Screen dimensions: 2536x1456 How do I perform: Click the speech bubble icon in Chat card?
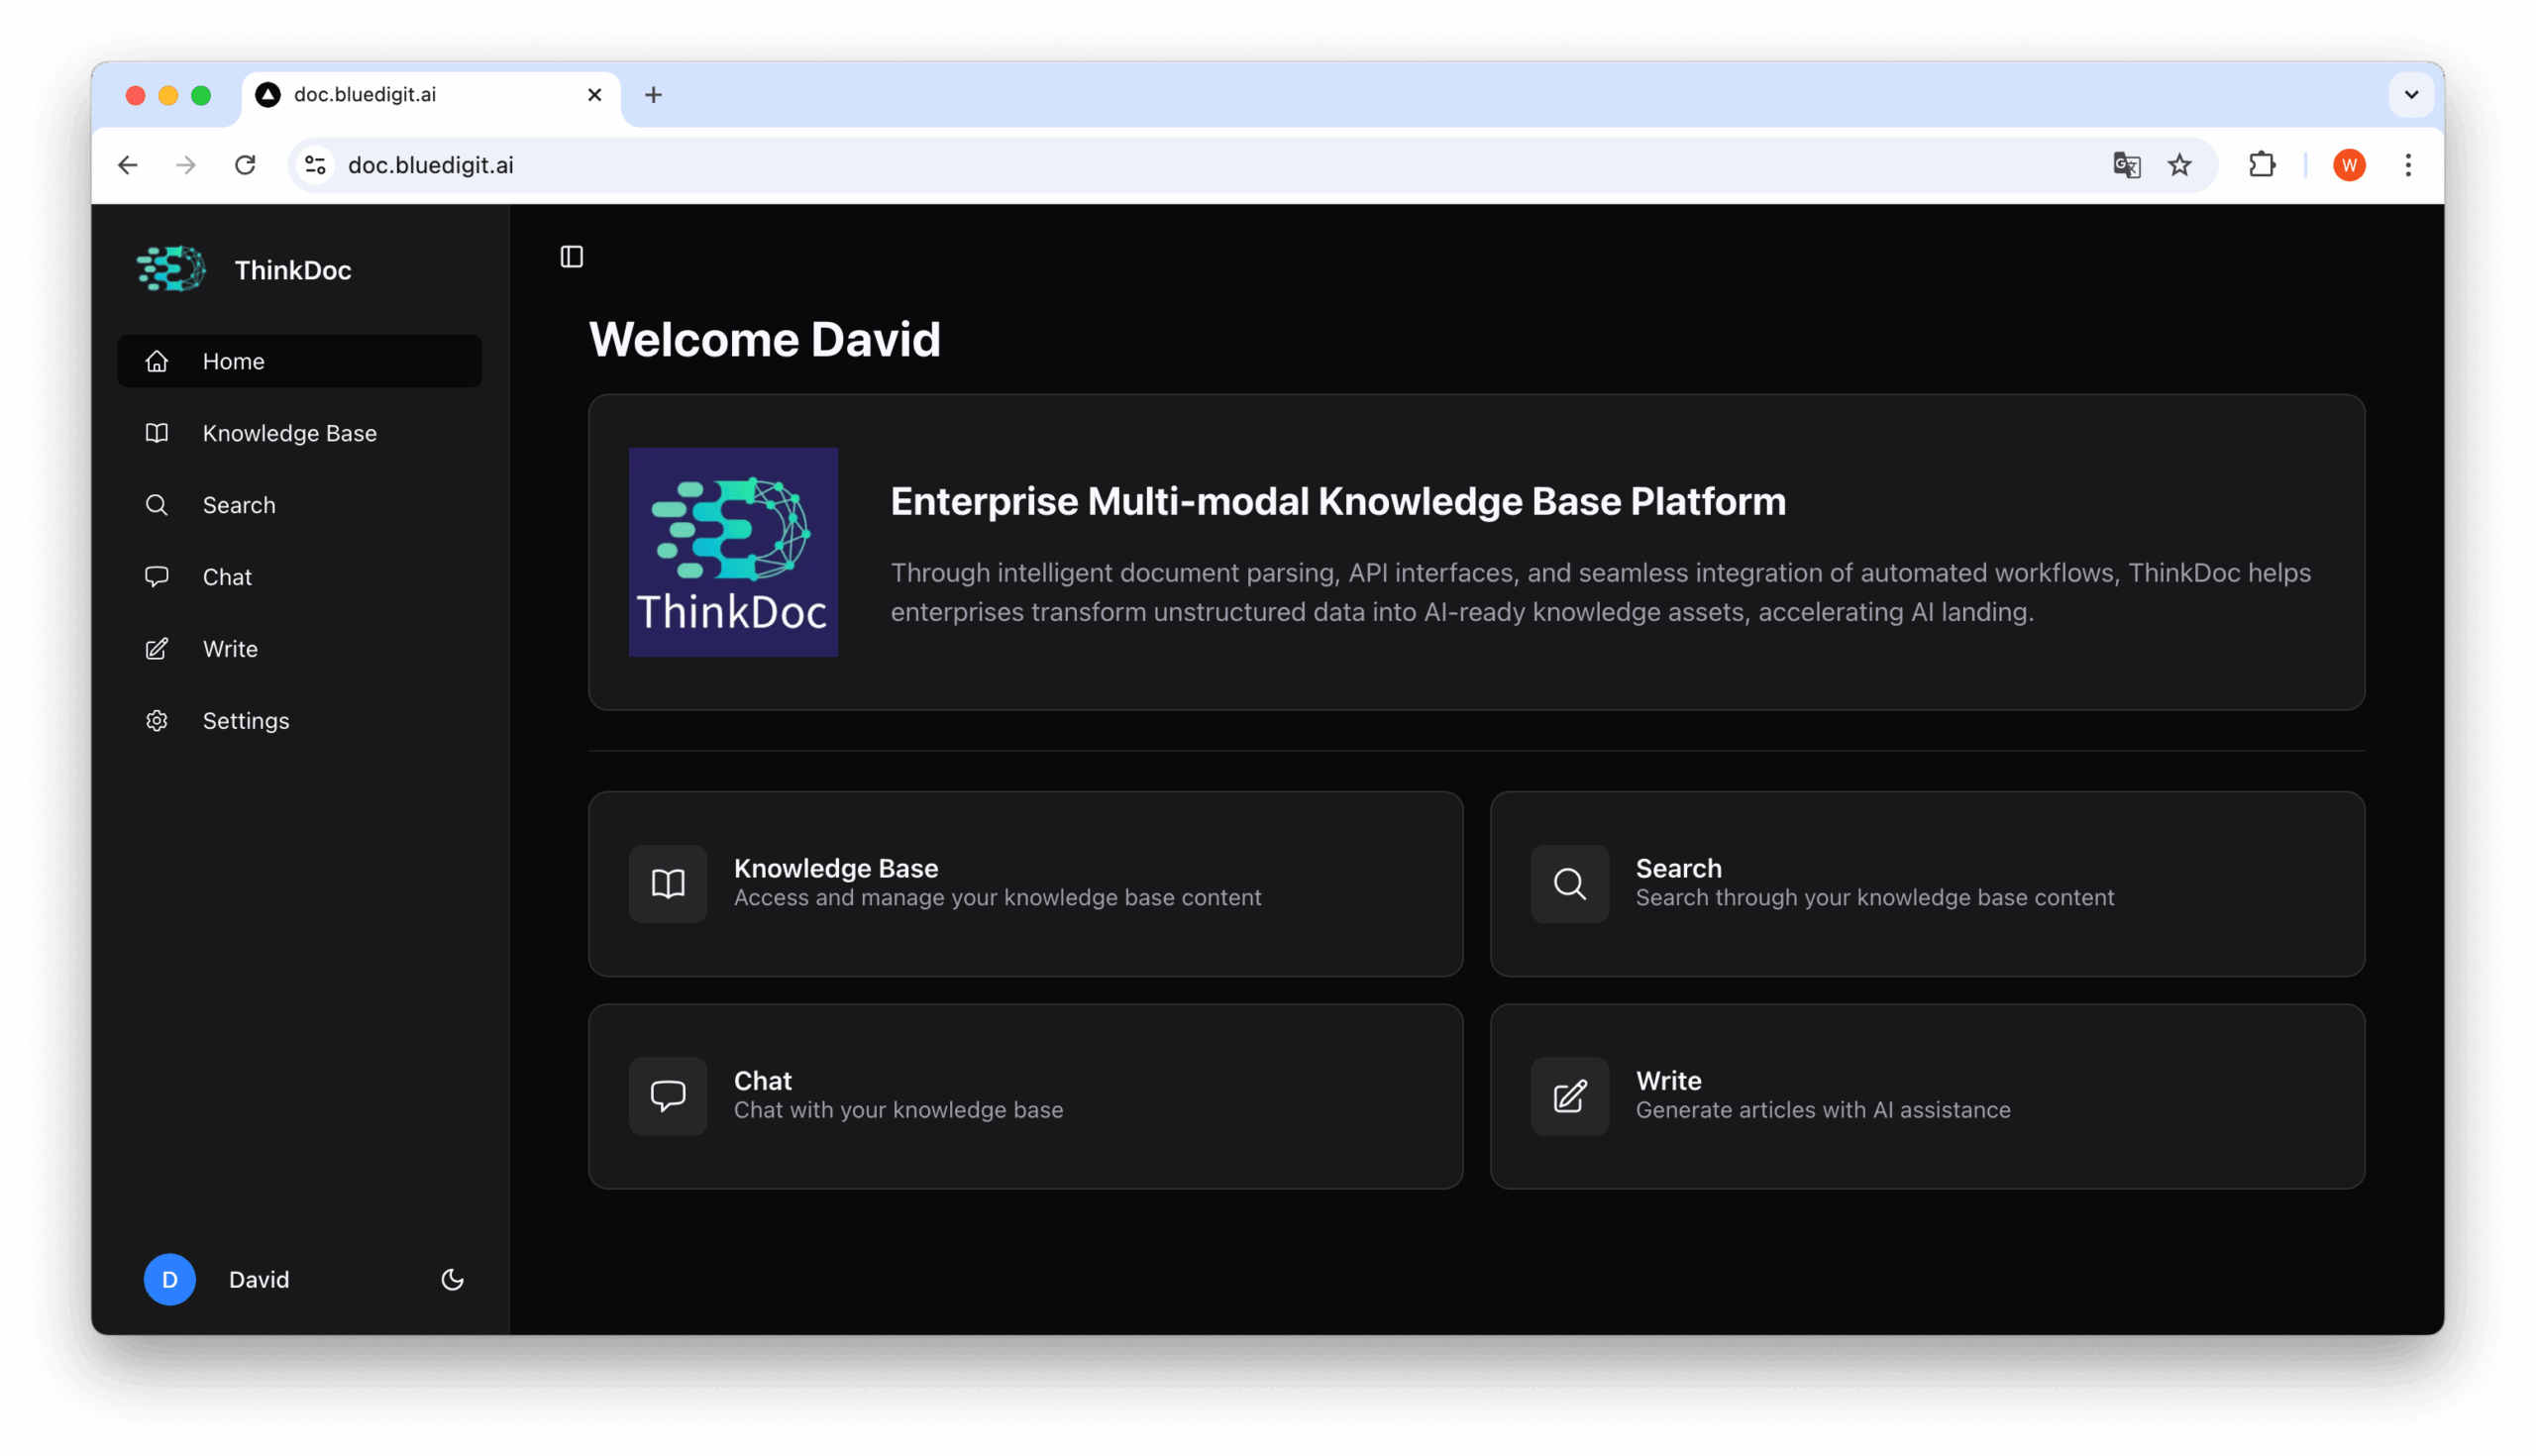pos(668,1096)
